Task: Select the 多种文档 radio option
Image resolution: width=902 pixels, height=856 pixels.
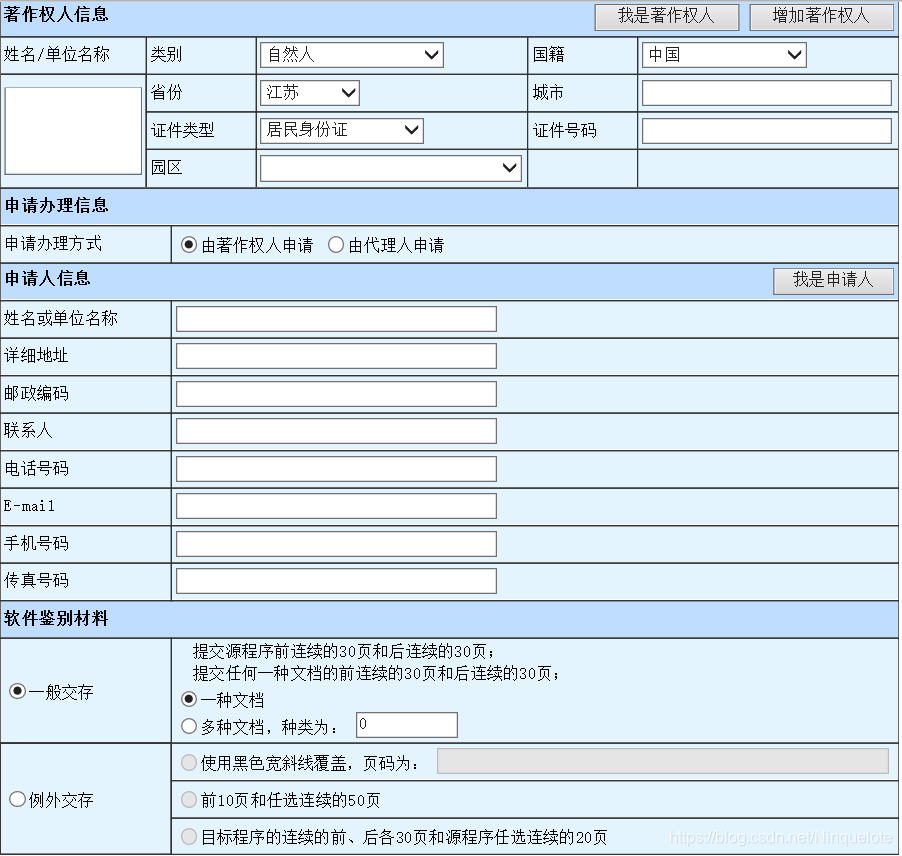Action: tap(189, 726)
